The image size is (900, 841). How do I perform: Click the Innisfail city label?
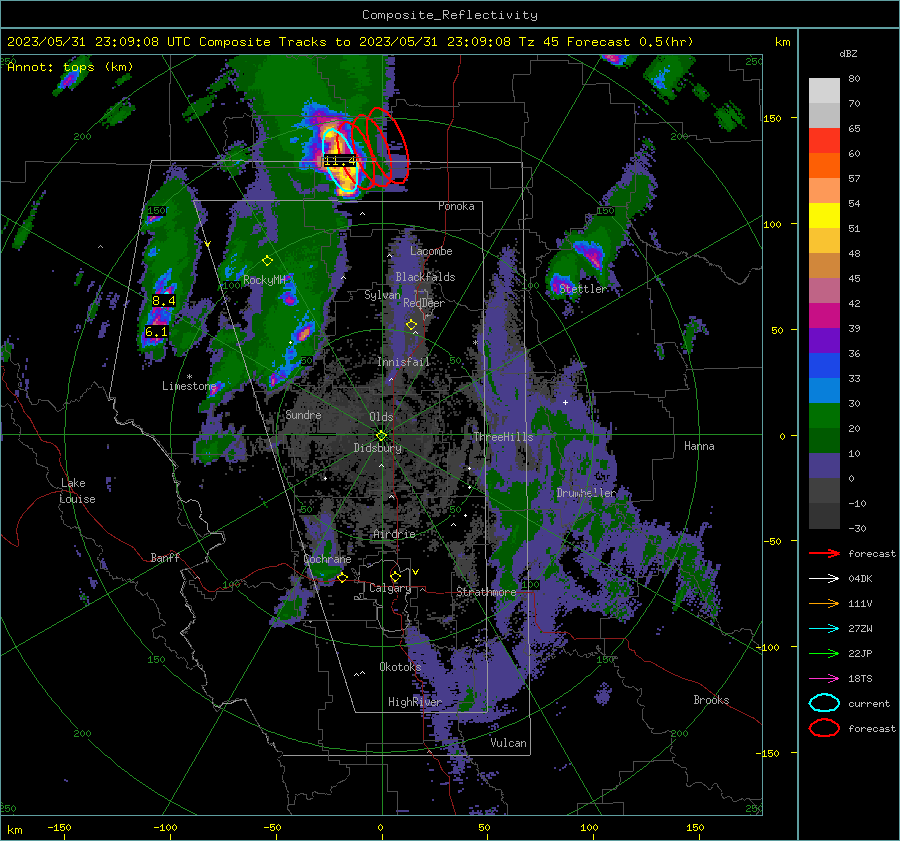point(404,362)
